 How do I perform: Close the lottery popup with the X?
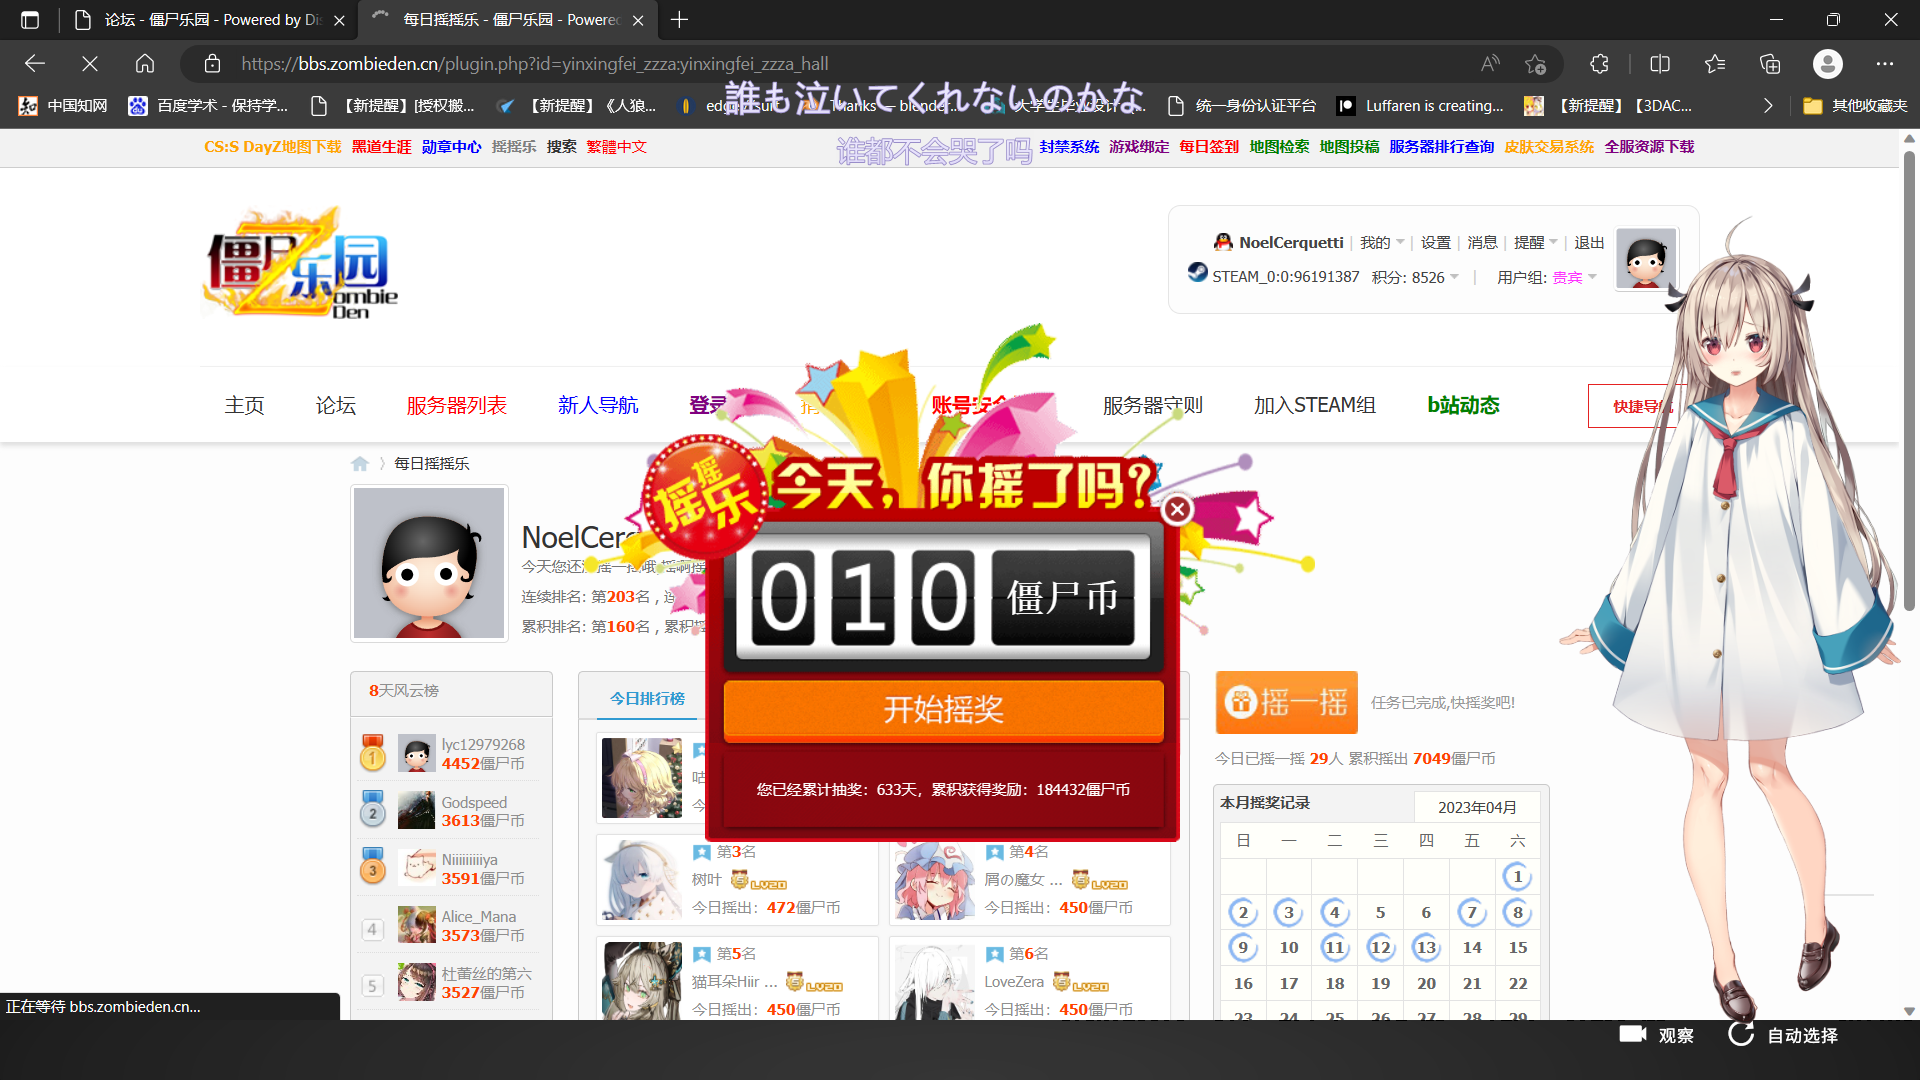click(x=1177, y=510)
